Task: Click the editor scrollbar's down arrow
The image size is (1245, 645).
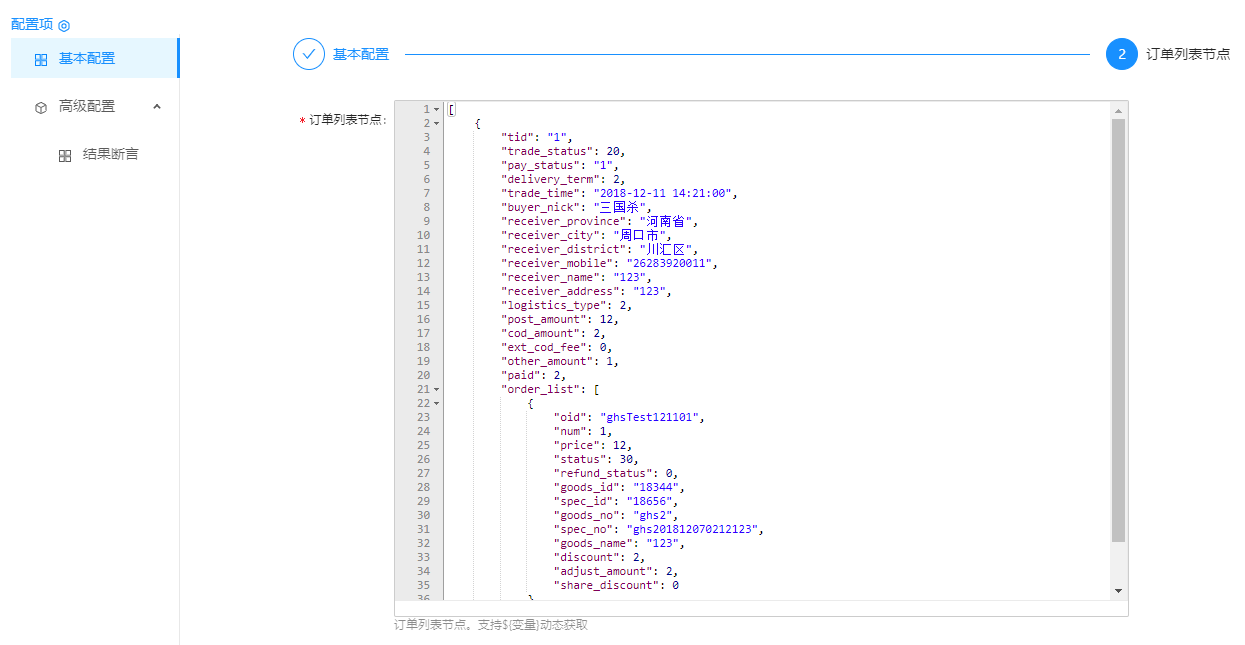Action: (x=1118, y=591)
